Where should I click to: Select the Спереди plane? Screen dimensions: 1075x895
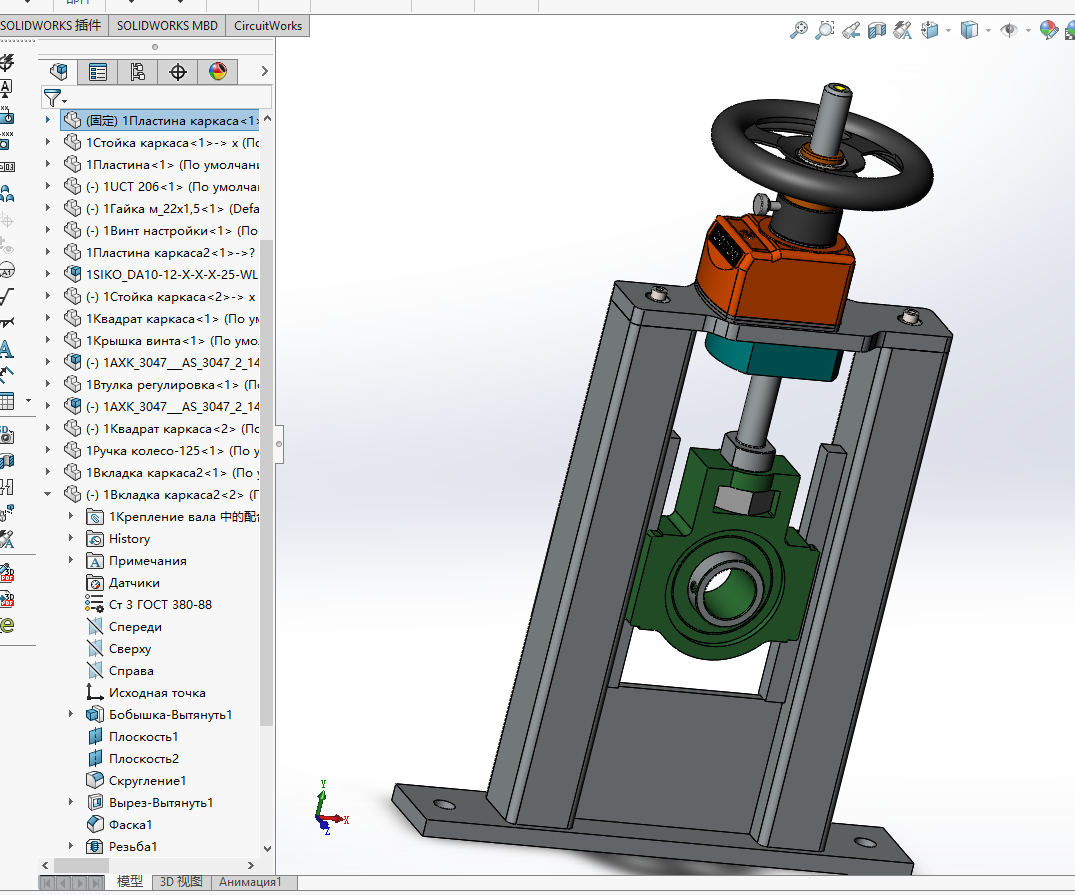click(x=125, y=627)
